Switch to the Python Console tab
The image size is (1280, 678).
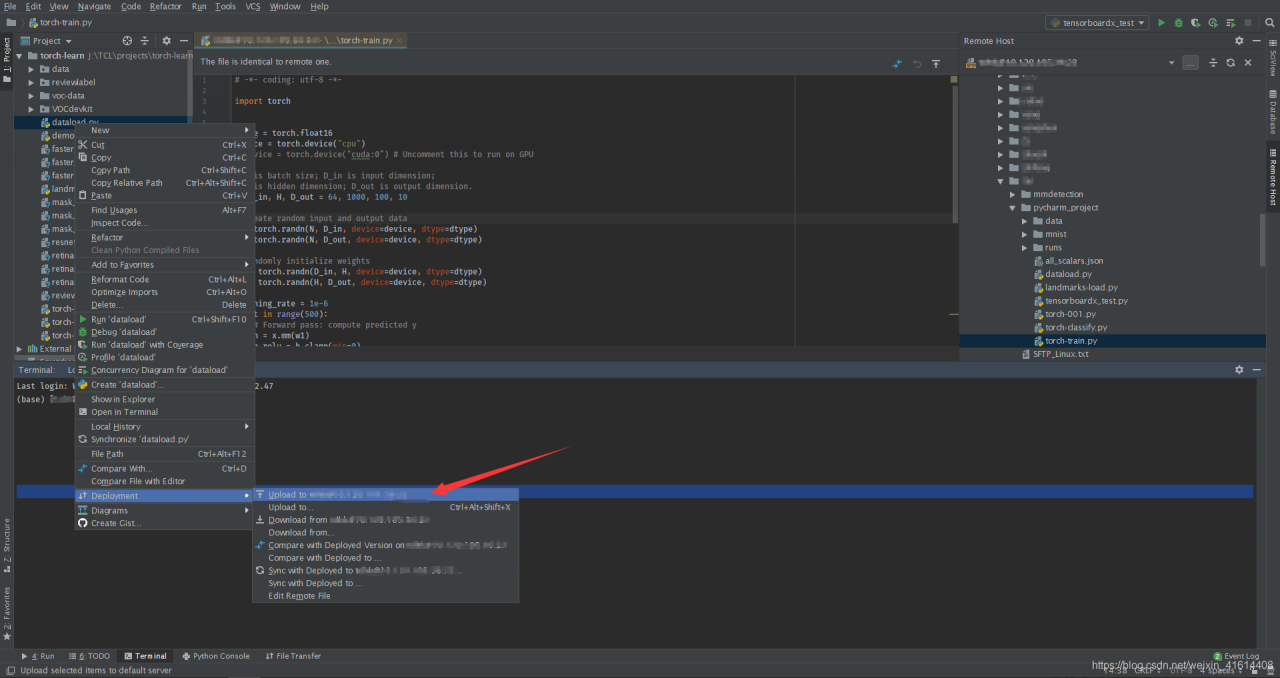pos(220,656)
